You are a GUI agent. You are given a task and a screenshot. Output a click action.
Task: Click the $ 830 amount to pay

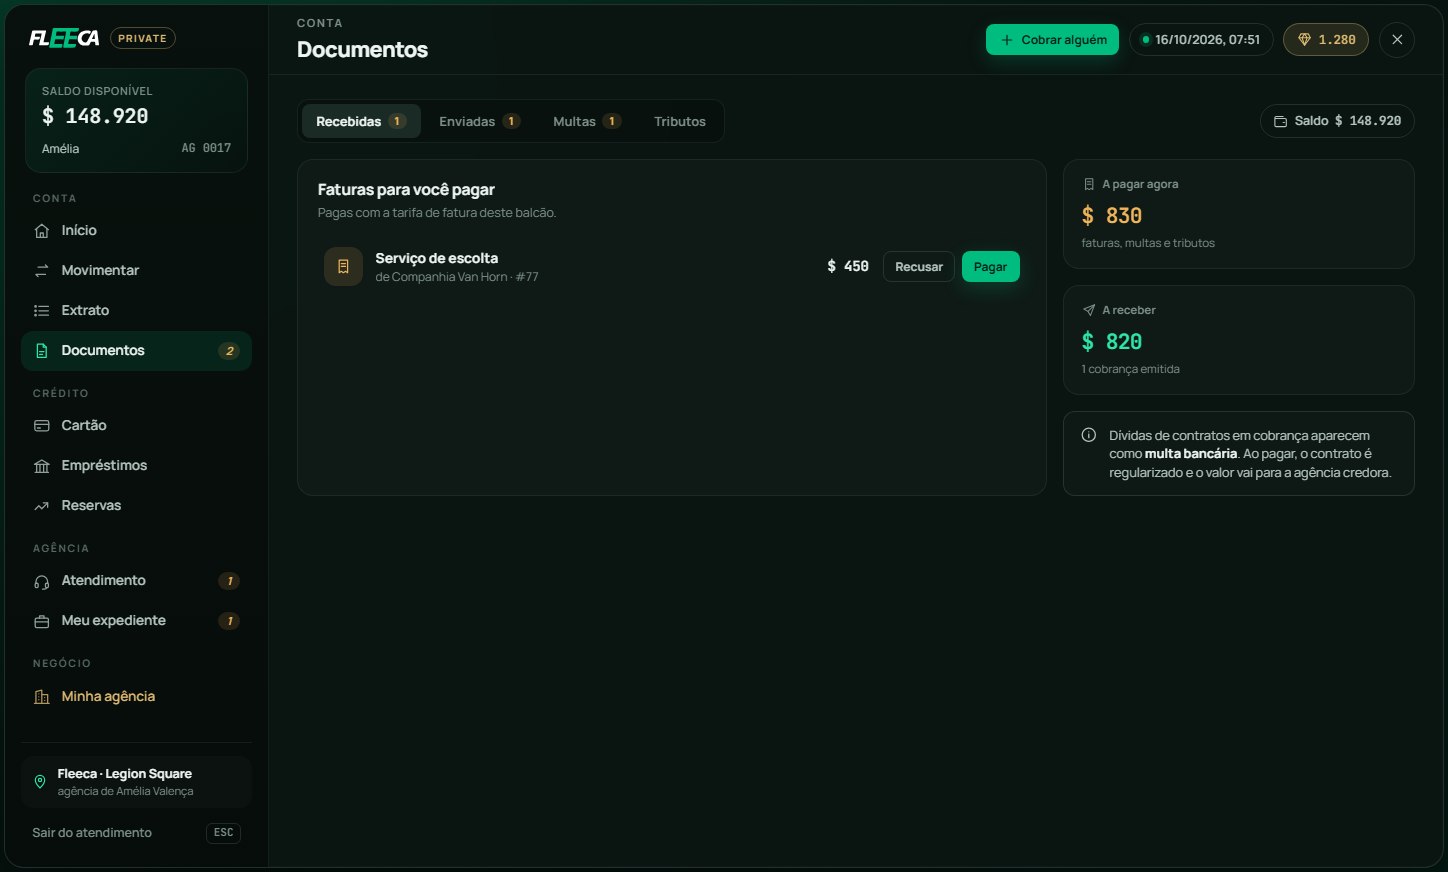(1112, 216)
